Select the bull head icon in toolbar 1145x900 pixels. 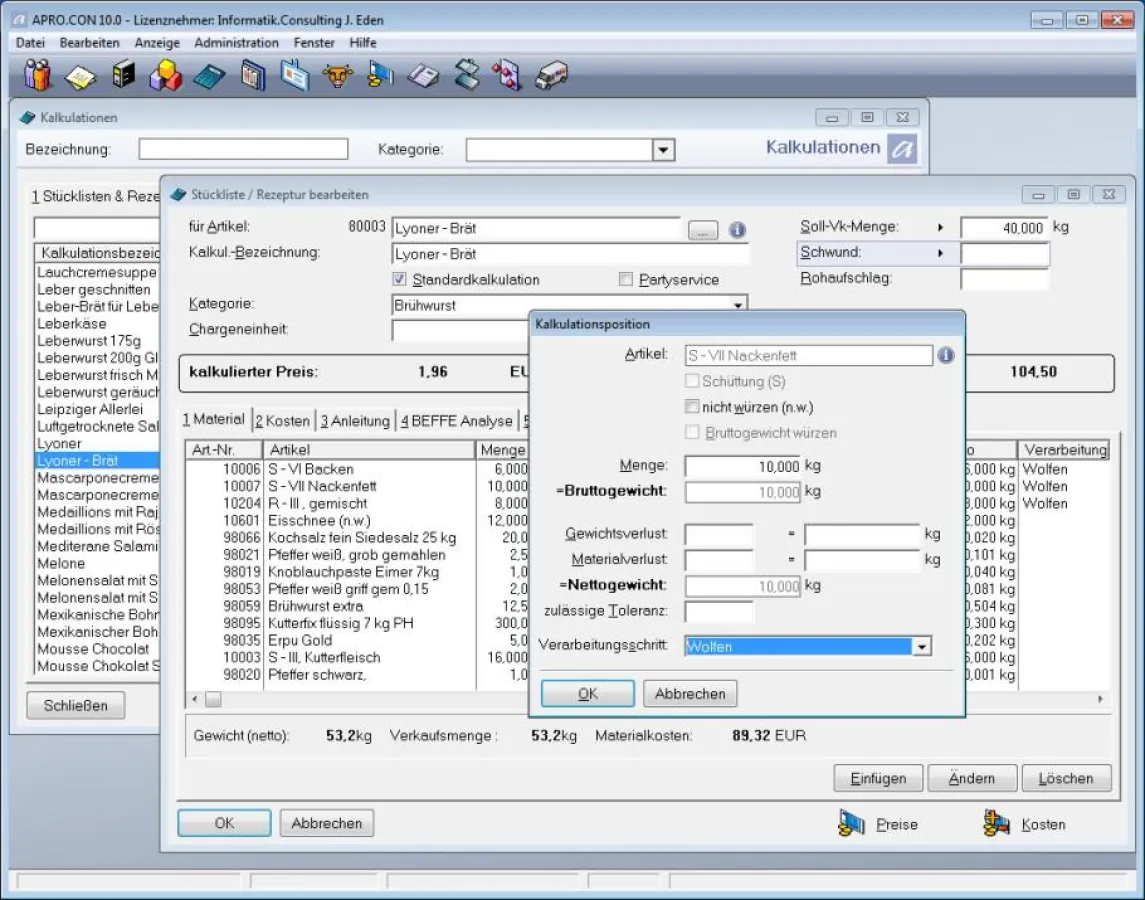(338, 76)
